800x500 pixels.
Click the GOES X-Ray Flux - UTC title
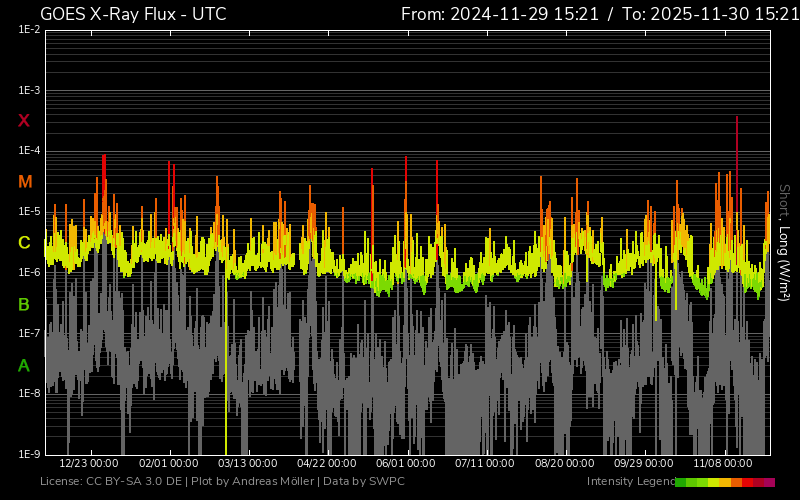click(133, 14)
